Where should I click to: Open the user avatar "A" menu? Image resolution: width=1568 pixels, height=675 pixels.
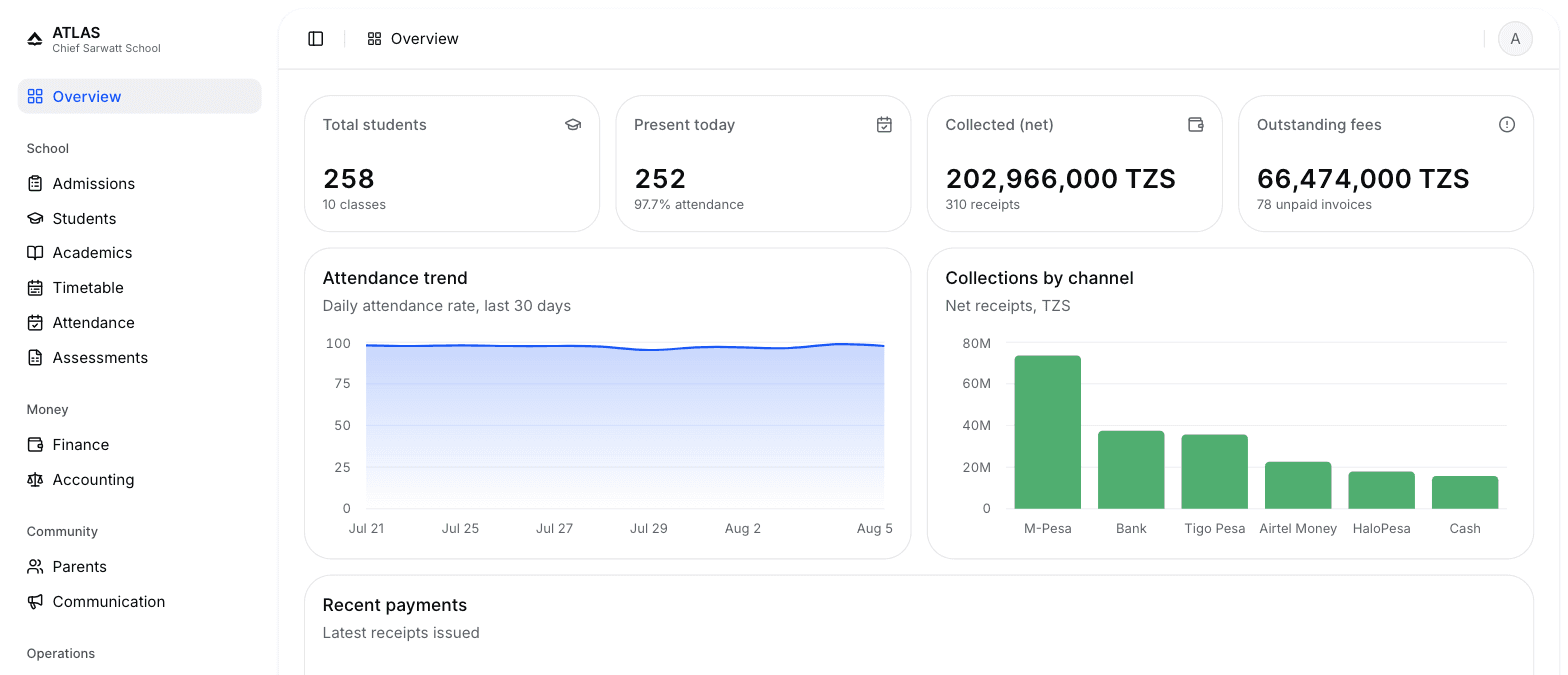pyautogui.click(x=1515, y=39)
